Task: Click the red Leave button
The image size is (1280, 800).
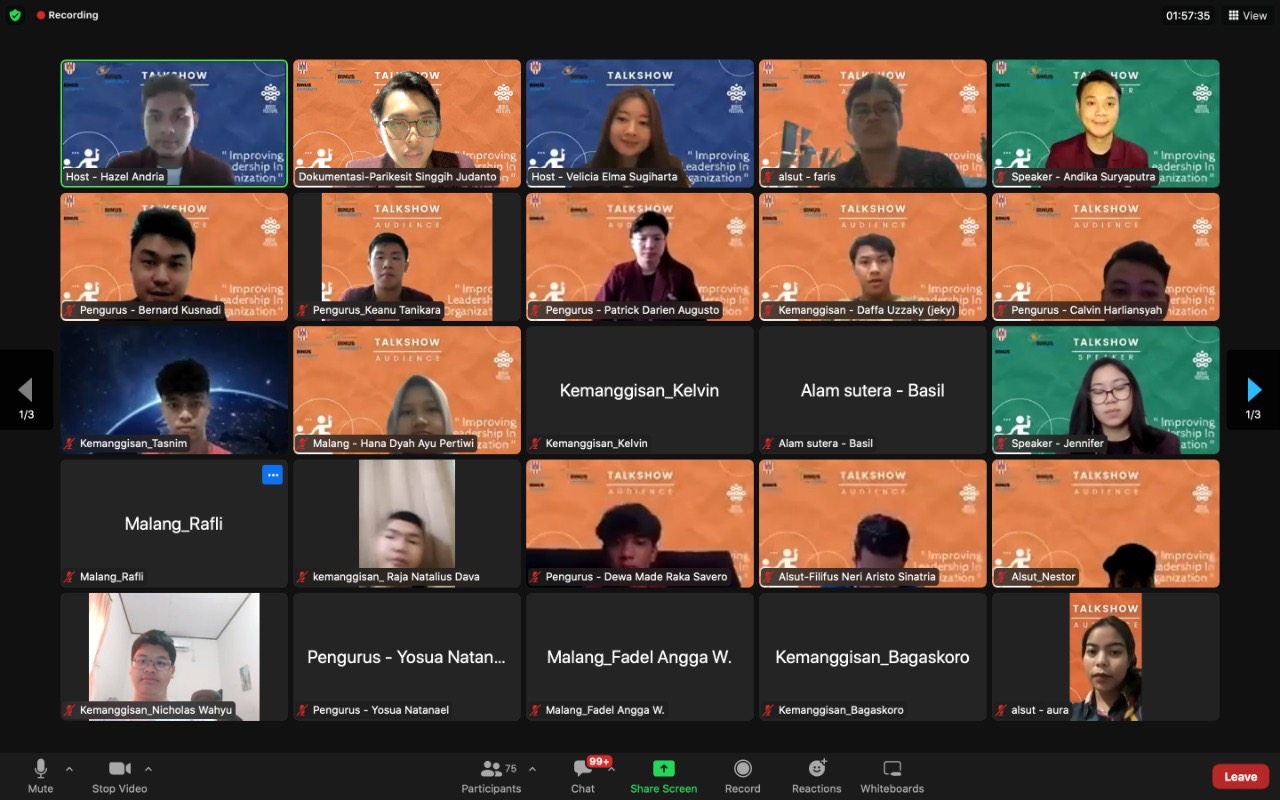Action: (x=1241, y=776)
